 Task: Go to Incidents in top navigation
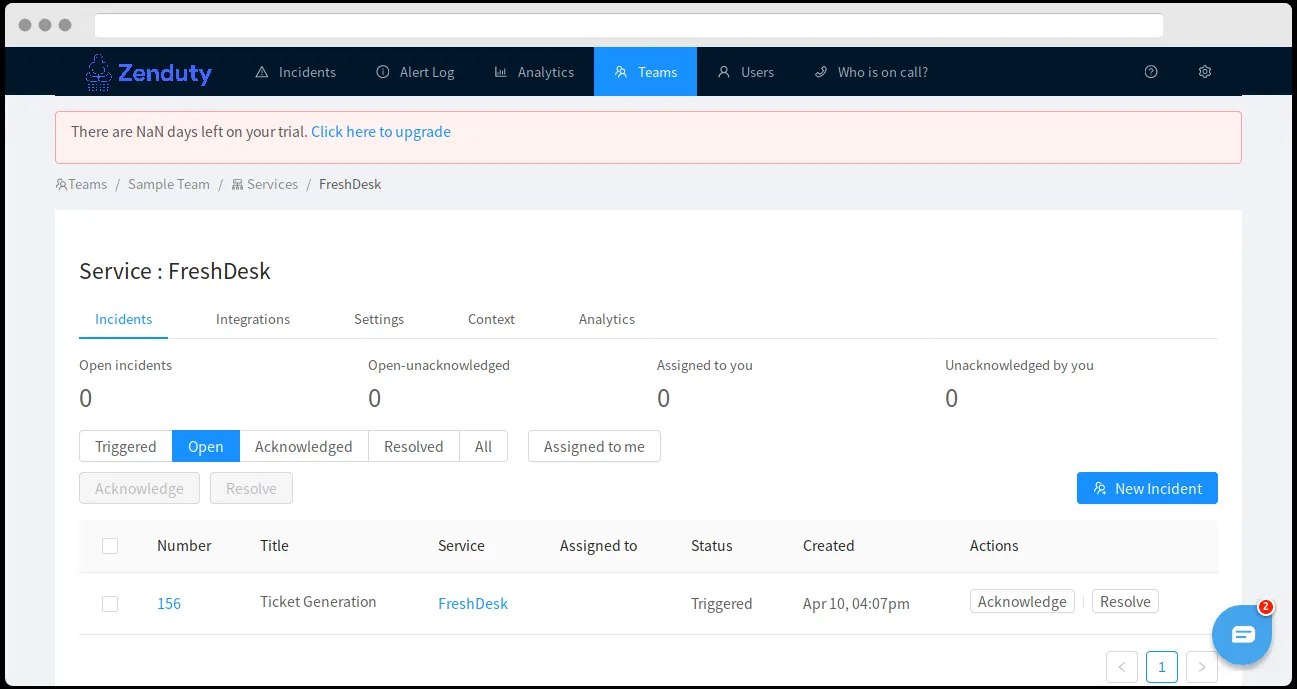[296, 72]
